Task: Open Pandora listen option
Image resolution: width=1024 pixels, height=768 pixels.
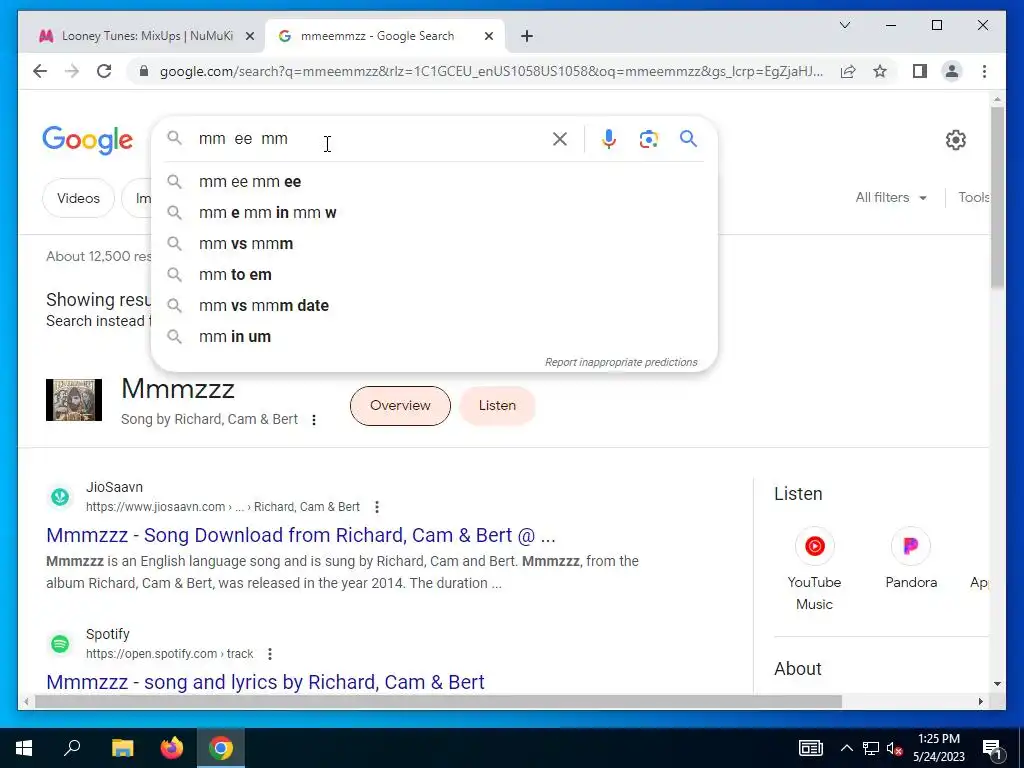Action: (x=911, y=558)
